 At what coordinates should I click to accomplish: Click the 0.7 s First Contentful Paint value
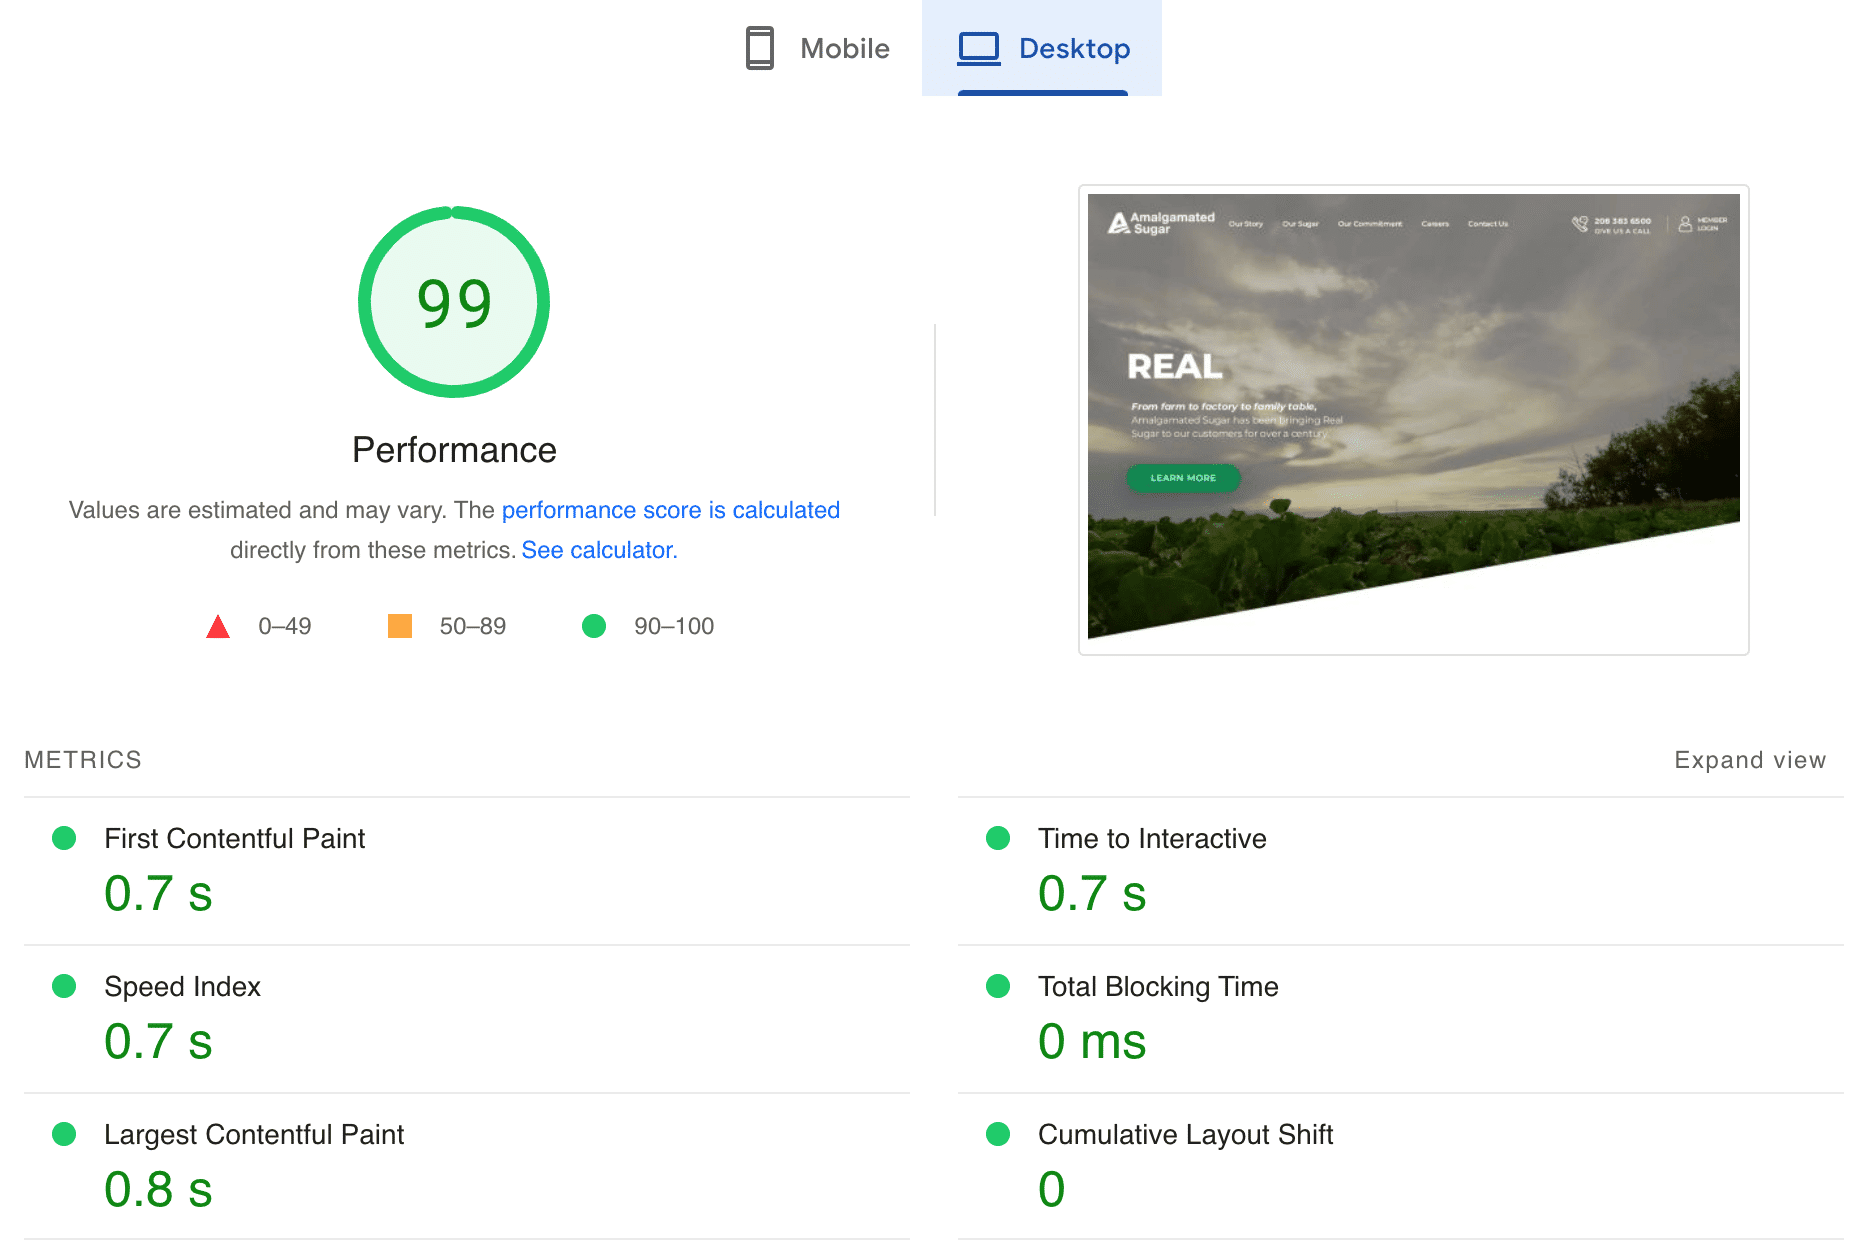[x=158, y=894]
